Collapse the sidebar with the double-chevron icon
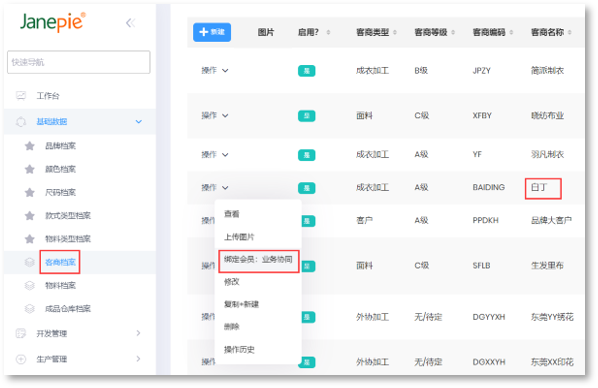 pyautogui.click(x=130, y=23)
